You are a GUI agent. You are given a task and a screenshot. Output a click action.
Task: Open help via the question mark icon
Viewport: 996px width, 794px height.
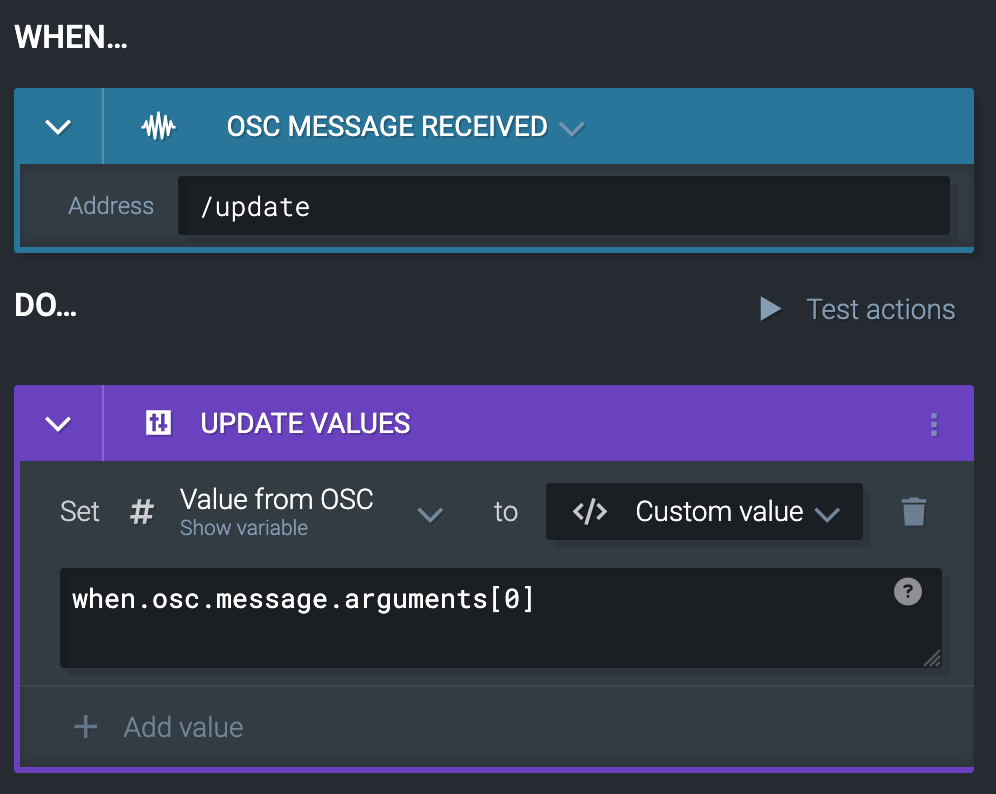[907, 592]
